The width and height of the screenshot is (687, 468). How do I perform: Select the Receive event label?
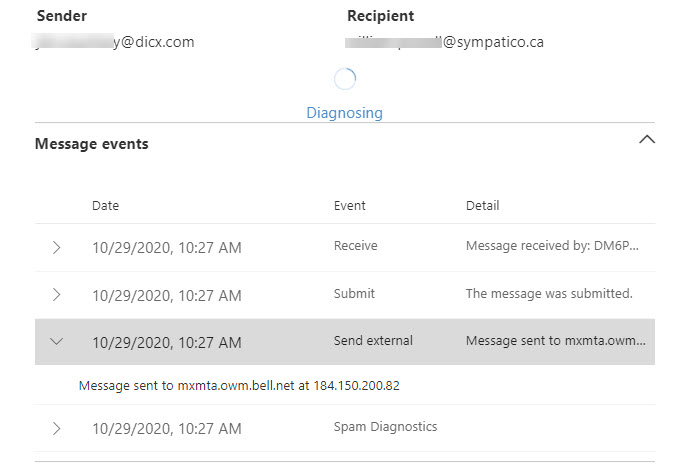(355, 246)
